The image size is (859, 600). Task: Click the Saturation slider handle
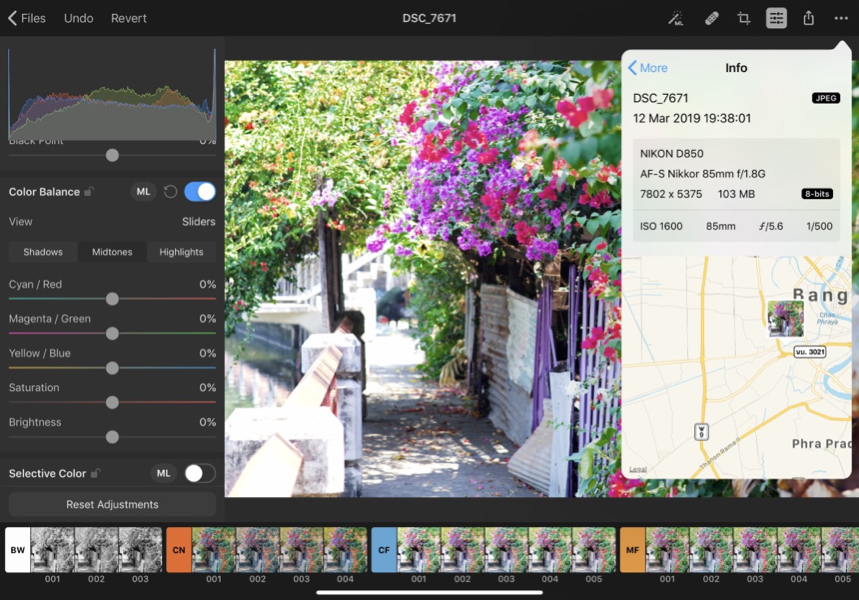112,402
